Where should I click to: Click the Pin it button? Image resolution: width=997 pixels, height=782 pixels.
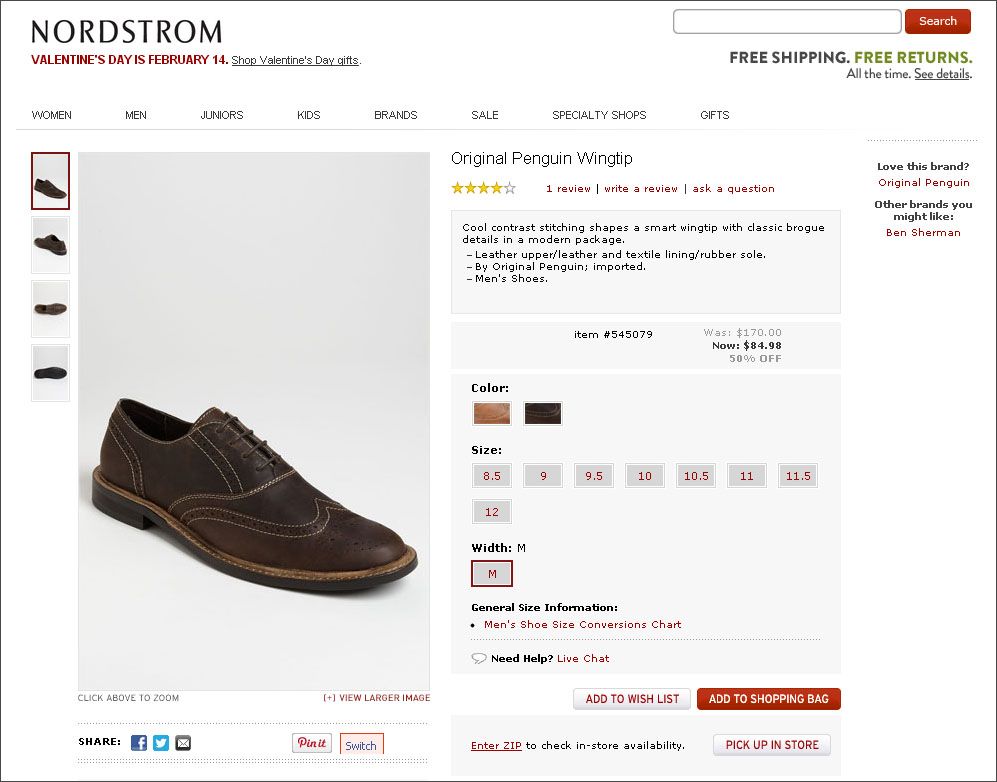[x=312, y=743]
